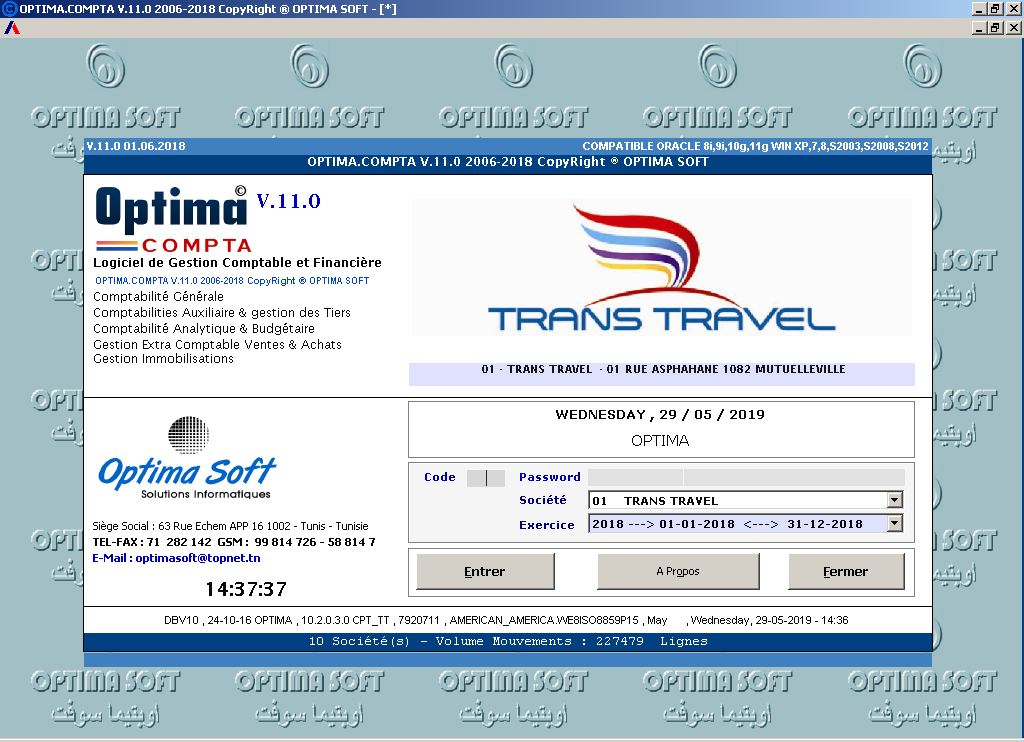Image resolution: width=1024 pixels, height=742 pixels.
Task: Minimize the main application window
Action: tap(979, 8)
